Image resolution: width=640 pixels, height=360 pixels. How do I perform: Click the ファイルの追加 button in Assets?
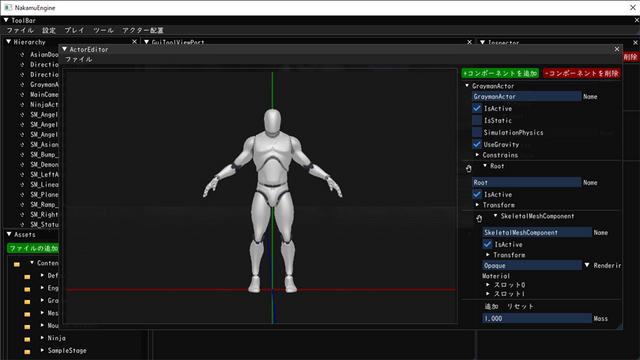[x=33, y=248]
